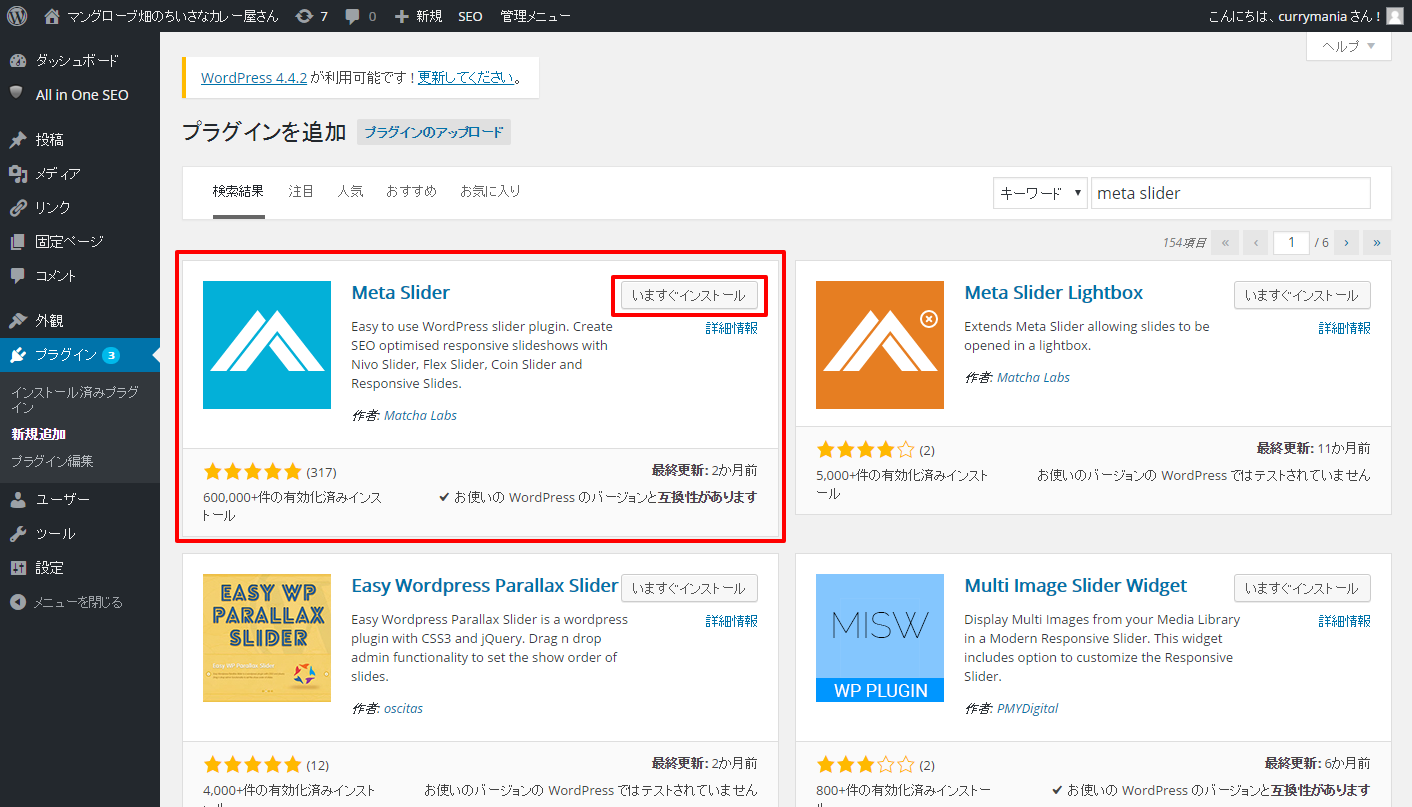Select 新規追加 submenu item

pos(39,434)
